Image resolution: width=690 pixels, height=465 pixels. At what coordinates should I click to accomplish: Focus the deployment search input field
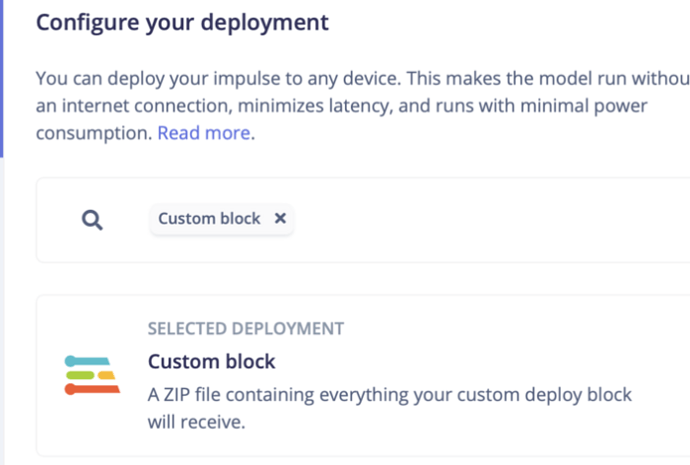pyautogui.click(x=480, y=220)
